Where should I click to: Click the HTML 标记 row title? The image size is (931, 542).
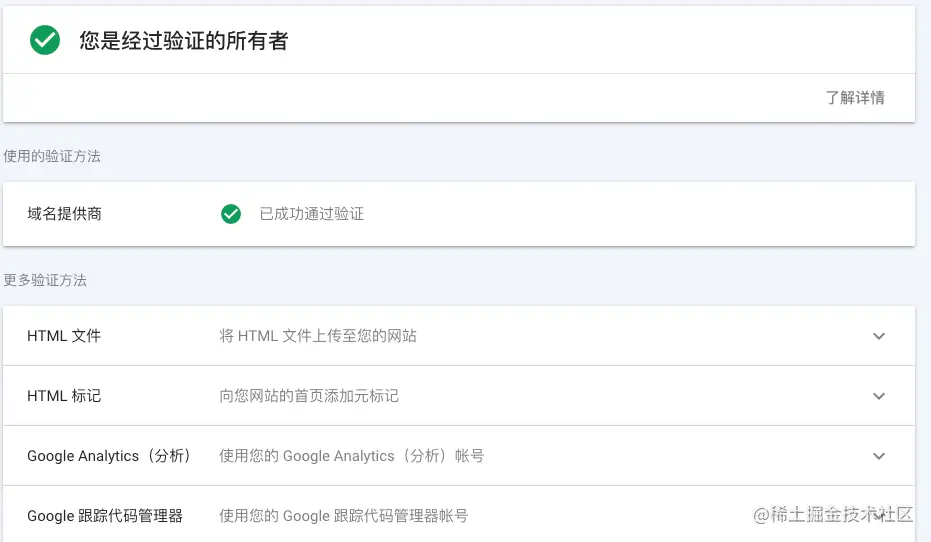pyautogui.click(x=64, y=396)
